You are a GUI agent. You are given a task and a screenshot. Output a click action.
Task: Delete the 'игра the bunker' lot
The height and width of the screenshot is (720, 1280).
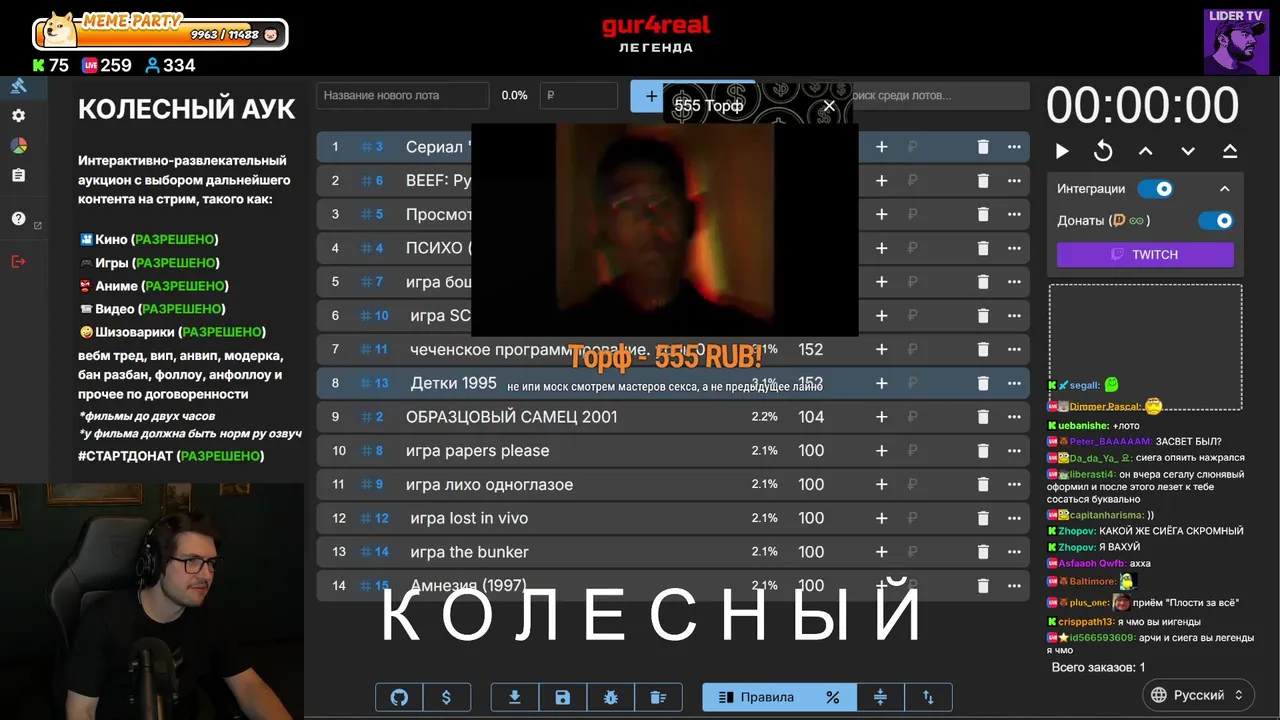[x=982, y=552]
